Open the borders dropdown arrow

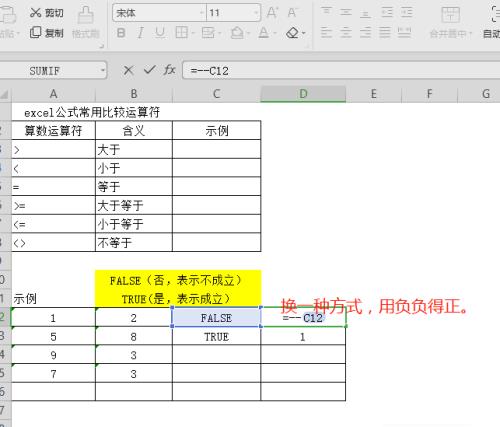[193, 33]
